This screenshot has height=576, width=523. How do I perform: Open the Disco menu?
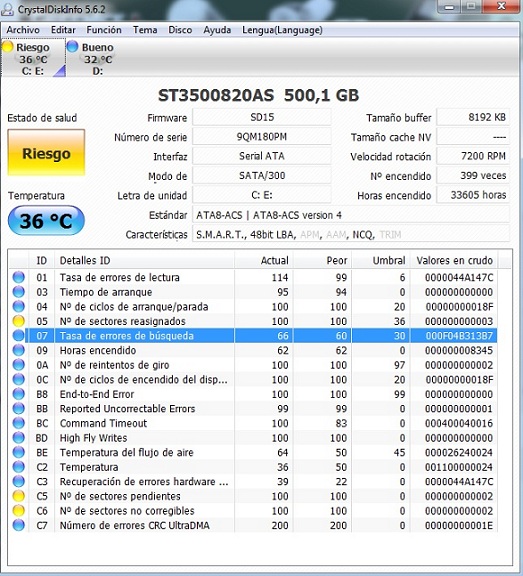point(180,30)
